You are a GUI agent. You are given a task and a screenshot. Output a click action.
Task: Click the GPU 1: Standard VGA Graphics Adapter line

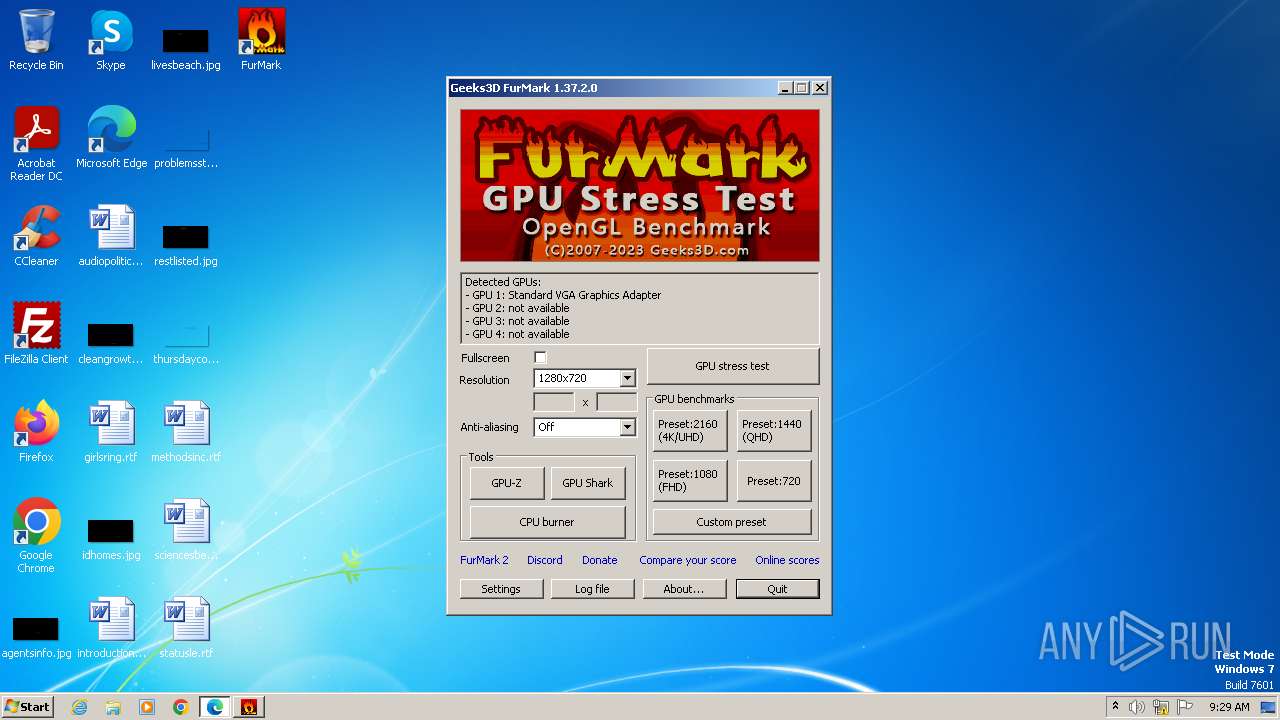point(564,295)
